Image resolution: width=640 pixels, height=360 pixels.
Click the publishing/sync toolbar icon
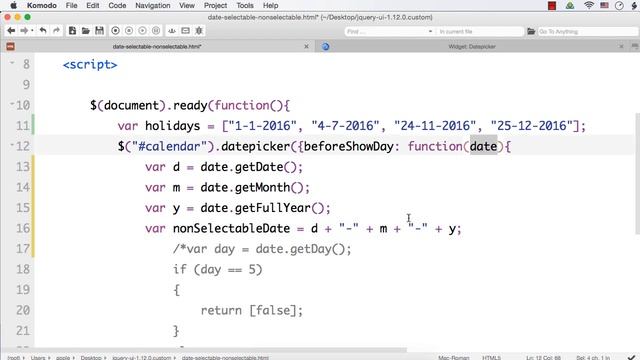point(172,31)
